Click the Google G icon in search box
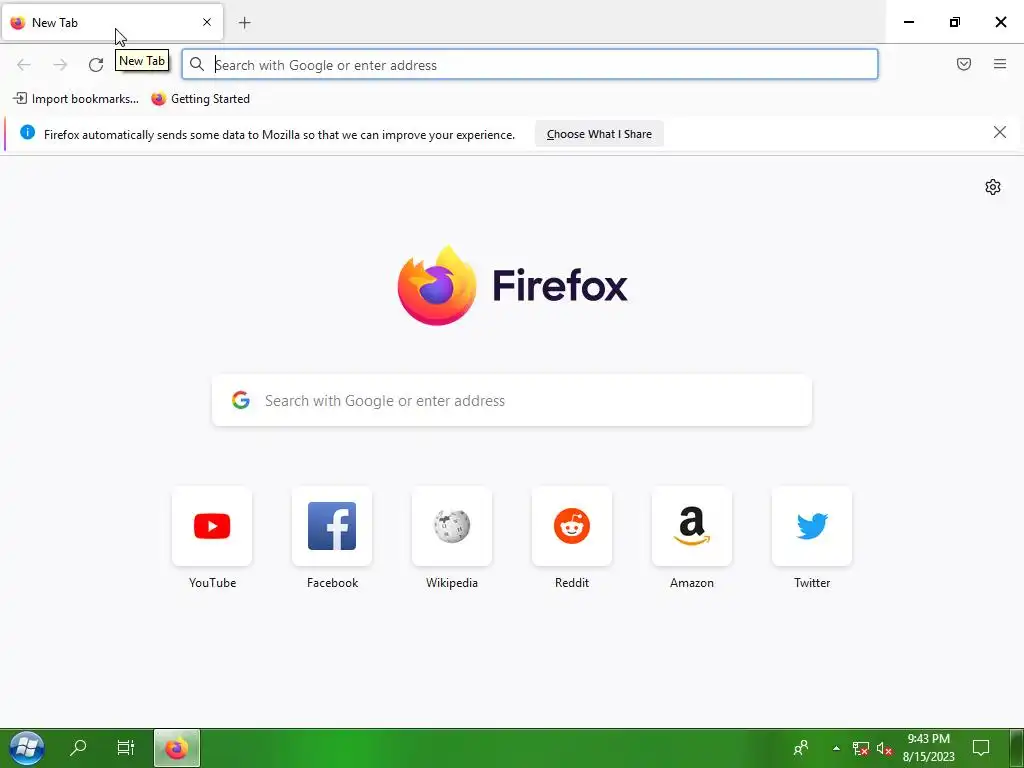1024x768 pixels. [241, 400]
